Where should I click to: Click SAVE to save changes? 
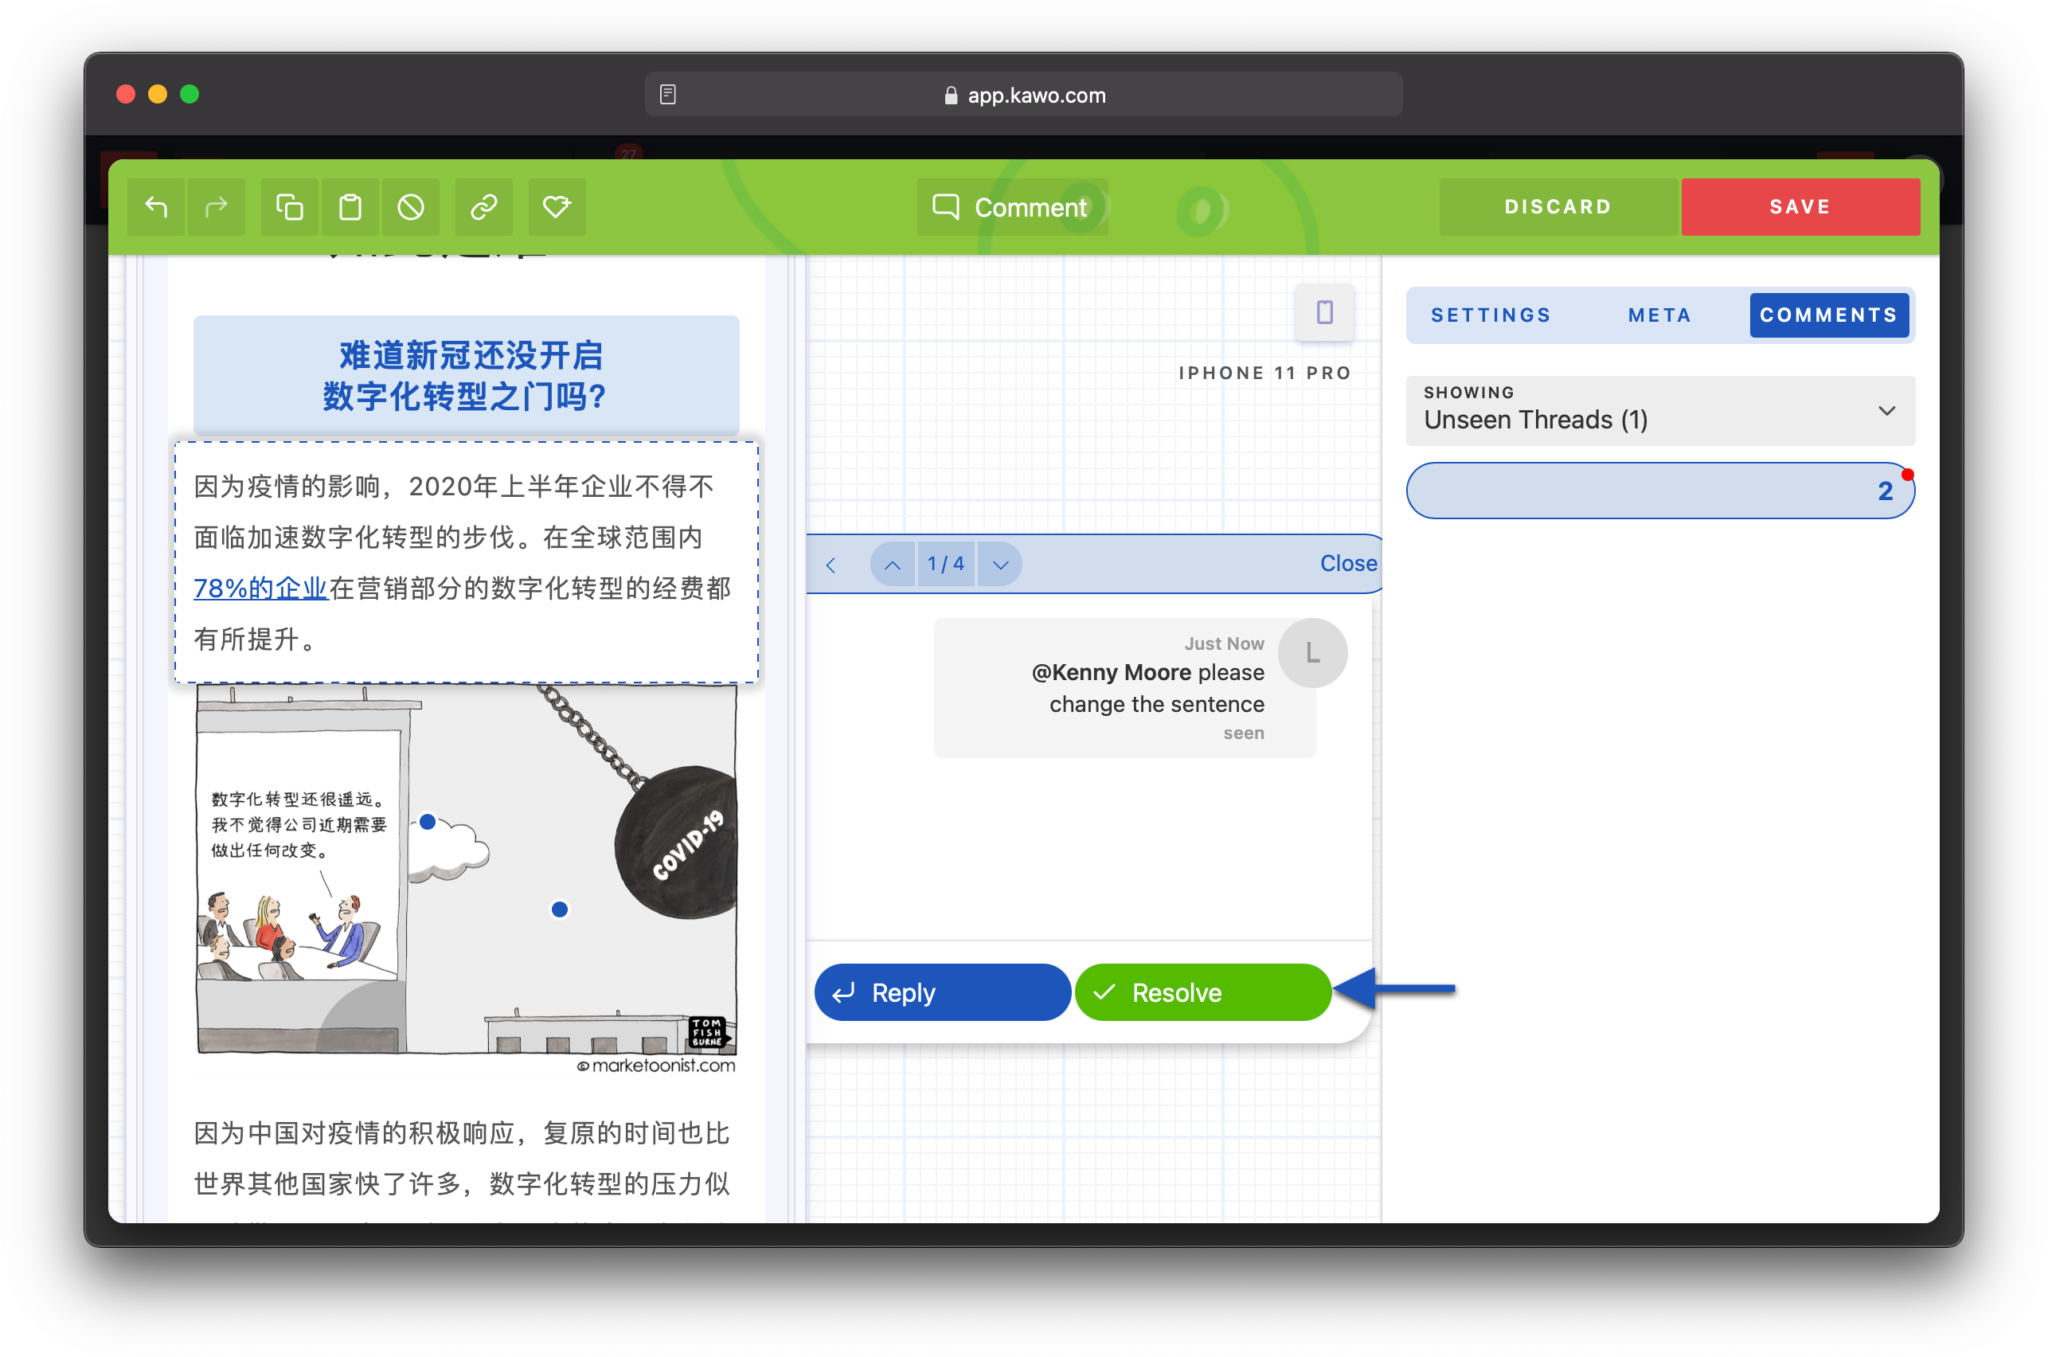1800,207
